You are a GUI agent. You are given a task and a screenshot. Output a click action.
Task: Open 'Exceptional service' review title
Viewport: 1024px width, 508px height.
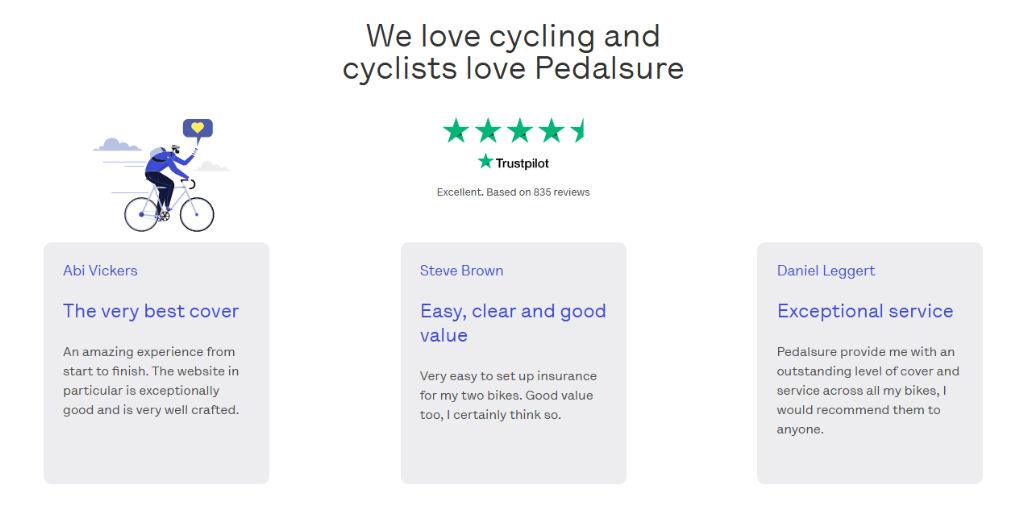coord(865,311)
